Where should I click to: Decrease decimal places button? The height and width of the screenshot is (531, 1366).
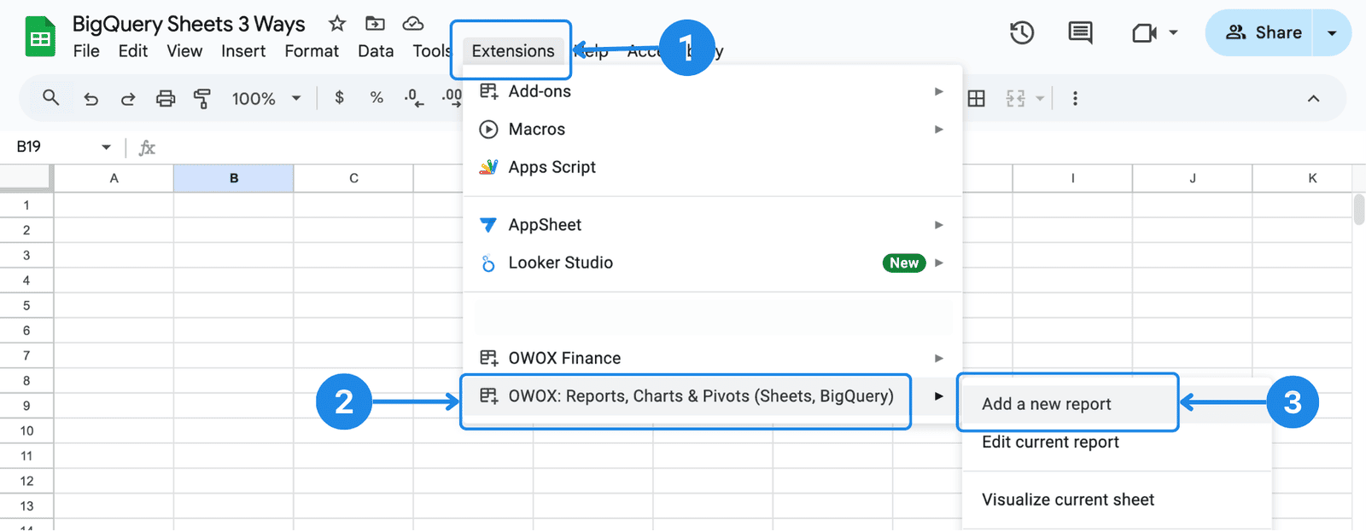click(413, 98)
